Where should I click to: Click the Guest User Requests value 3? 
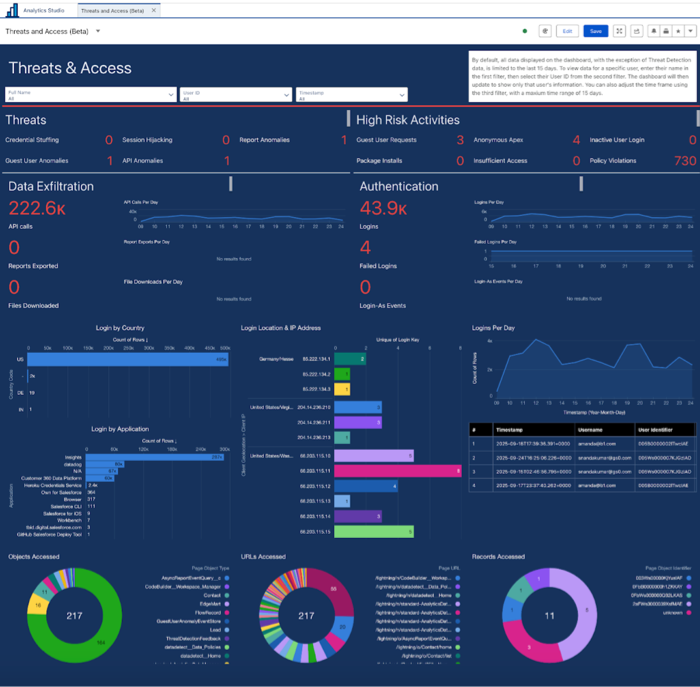pyautogui.click(x=460, y=140)
